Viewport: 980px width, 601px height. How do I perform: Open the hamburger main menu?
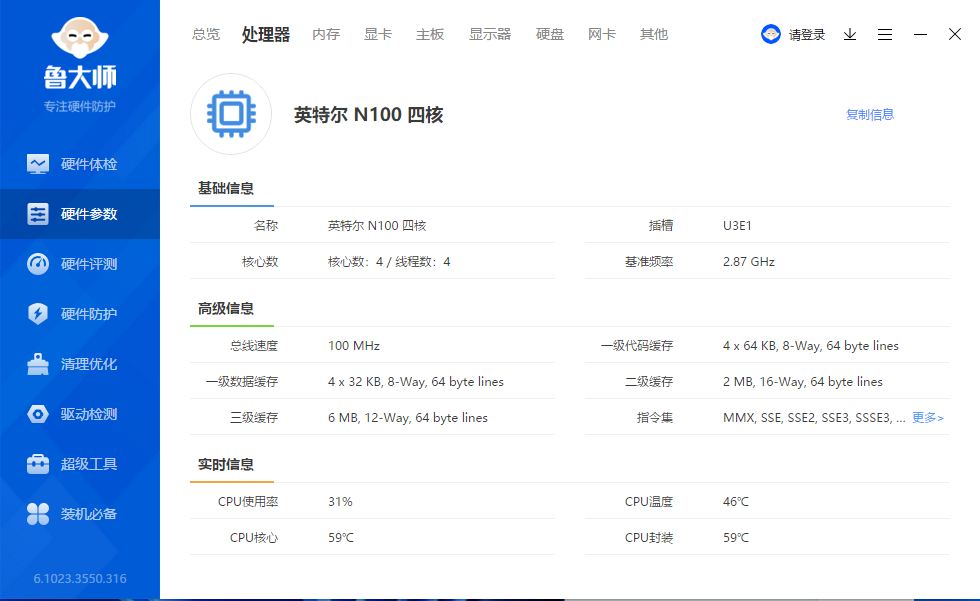click(x=885, y=34)
